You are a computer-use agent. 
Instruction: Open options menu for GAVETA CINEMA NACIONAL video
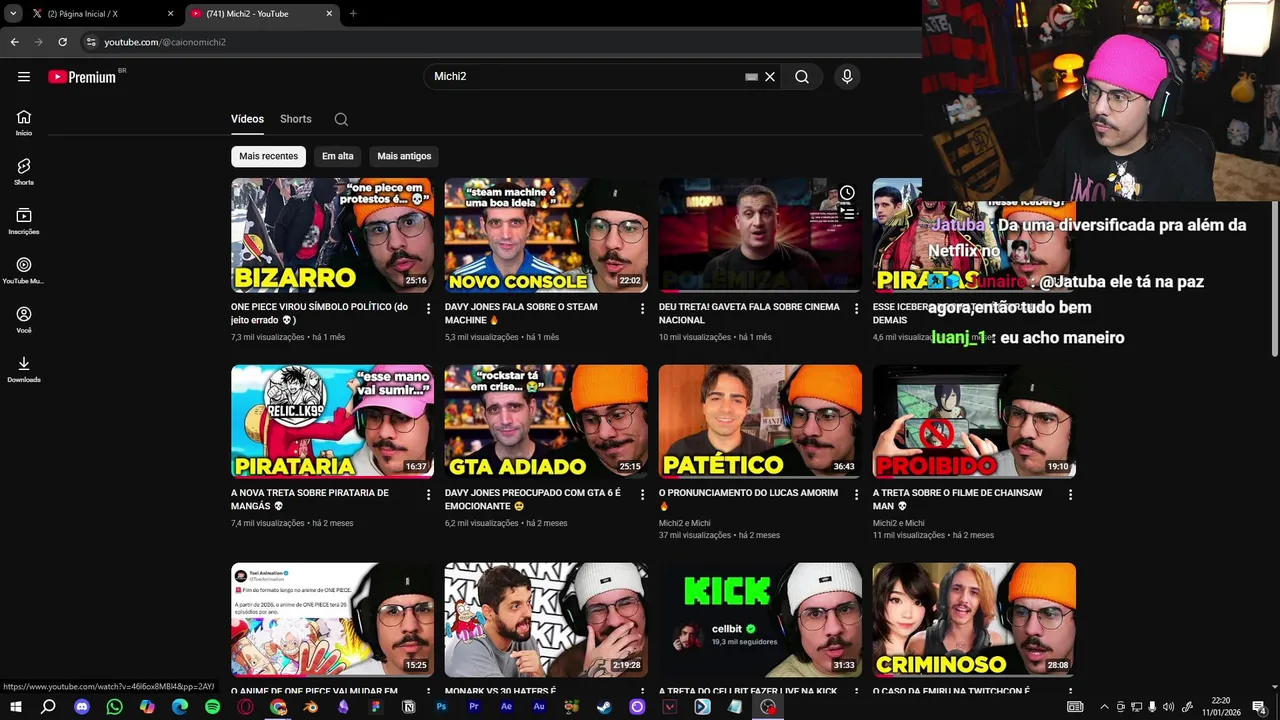[856, 309]
